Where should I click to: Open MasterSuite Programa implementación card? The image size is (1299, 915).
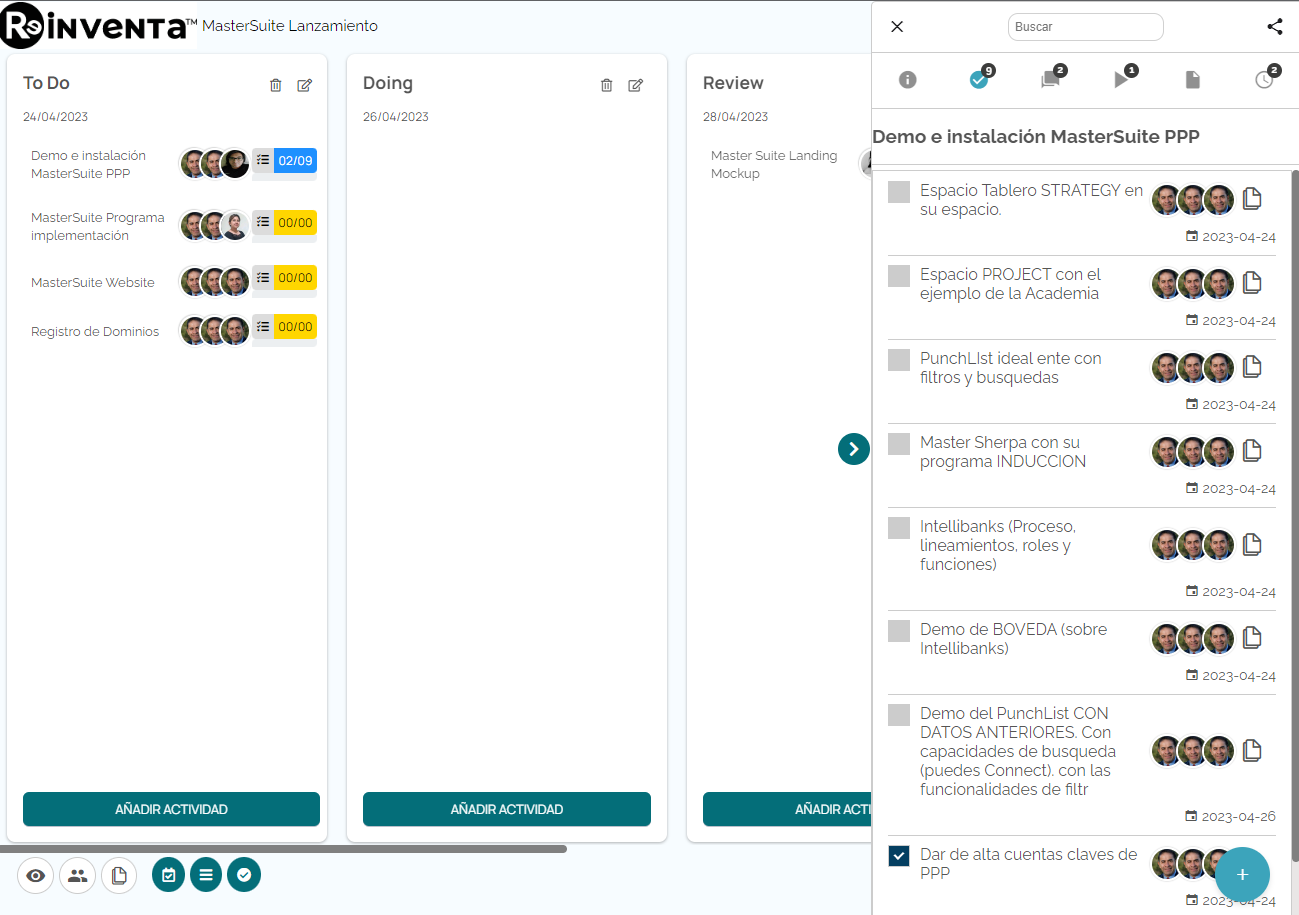click(97, 226)
